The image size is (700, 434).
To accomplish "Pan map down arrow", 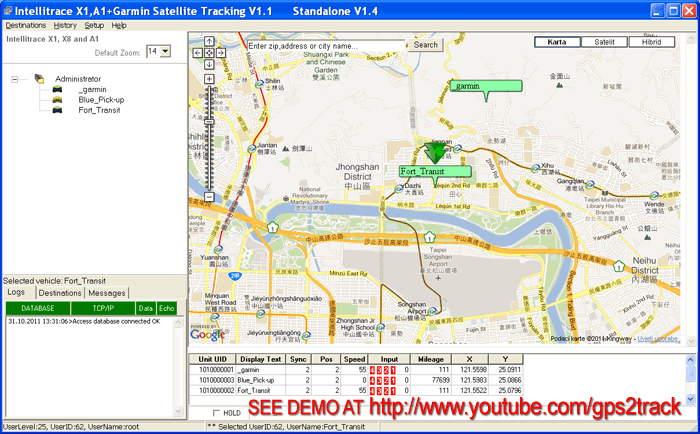I will pyautogui.click(x=209, y=64).
